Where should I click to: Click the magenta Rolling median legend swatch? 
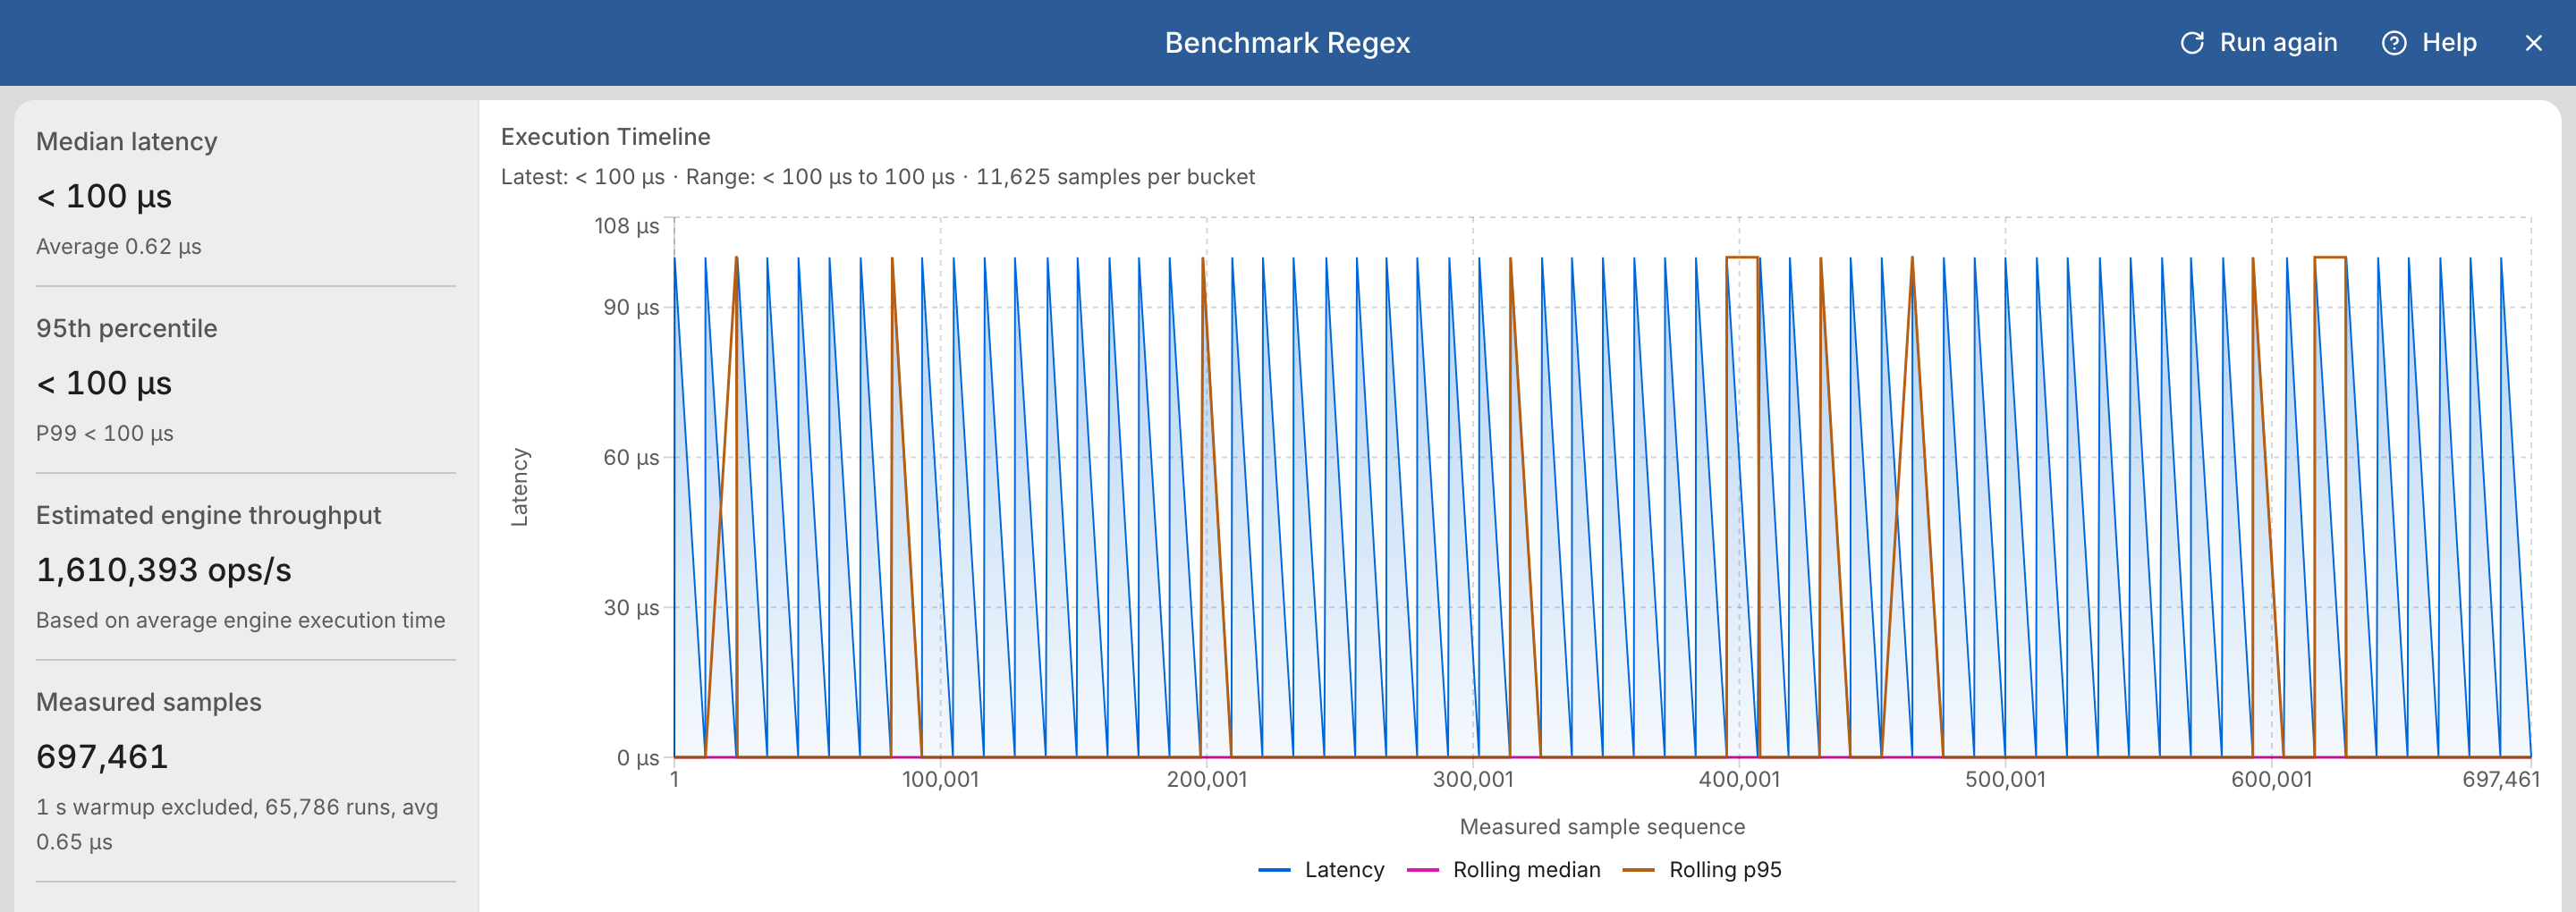click(1422, 870)
